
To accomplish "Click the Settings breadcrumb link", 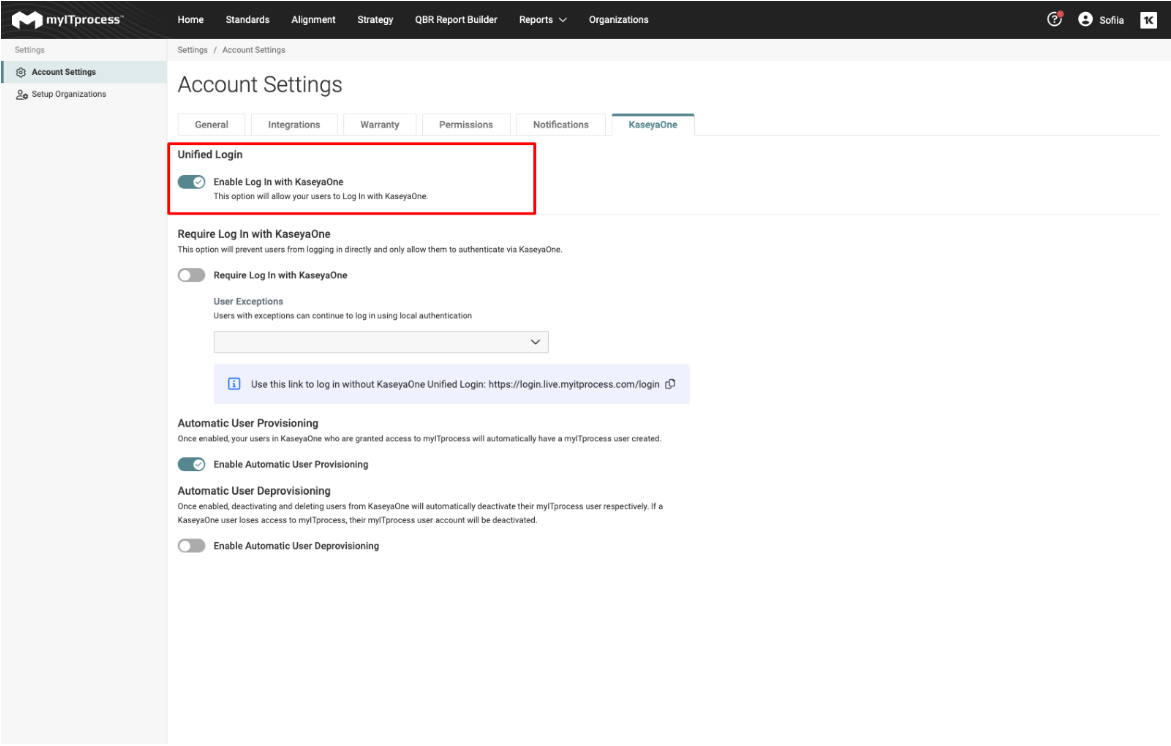I will (x=193, y=50).
